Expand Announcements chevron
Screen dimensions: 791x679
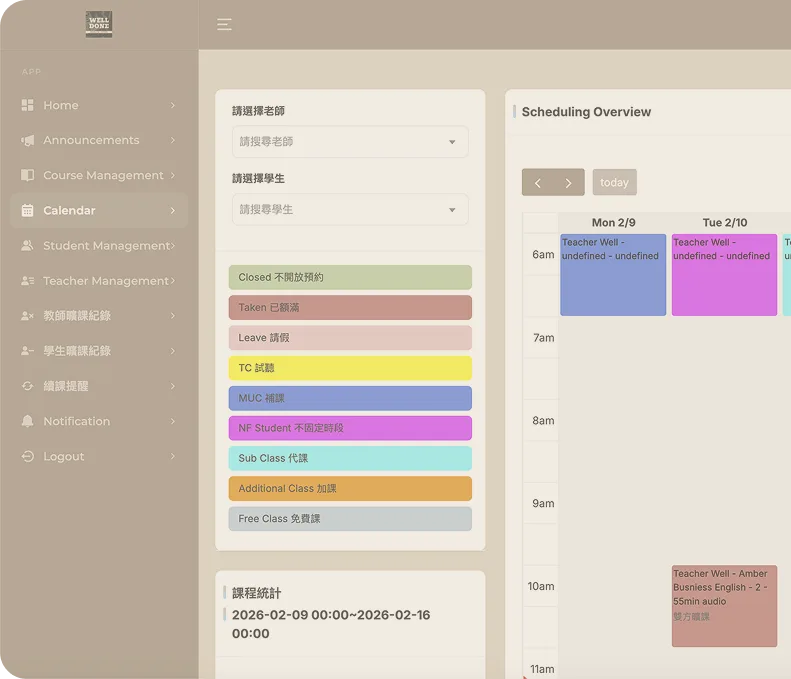point(173,140)
